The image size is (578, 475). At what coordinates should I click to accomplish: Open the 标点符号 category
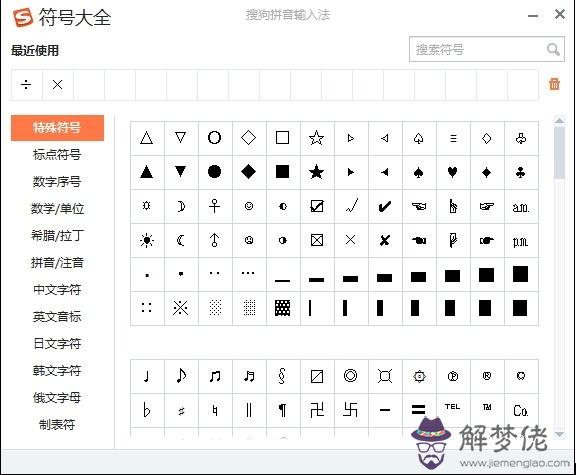pyautogui.click(x=57, y=154)
